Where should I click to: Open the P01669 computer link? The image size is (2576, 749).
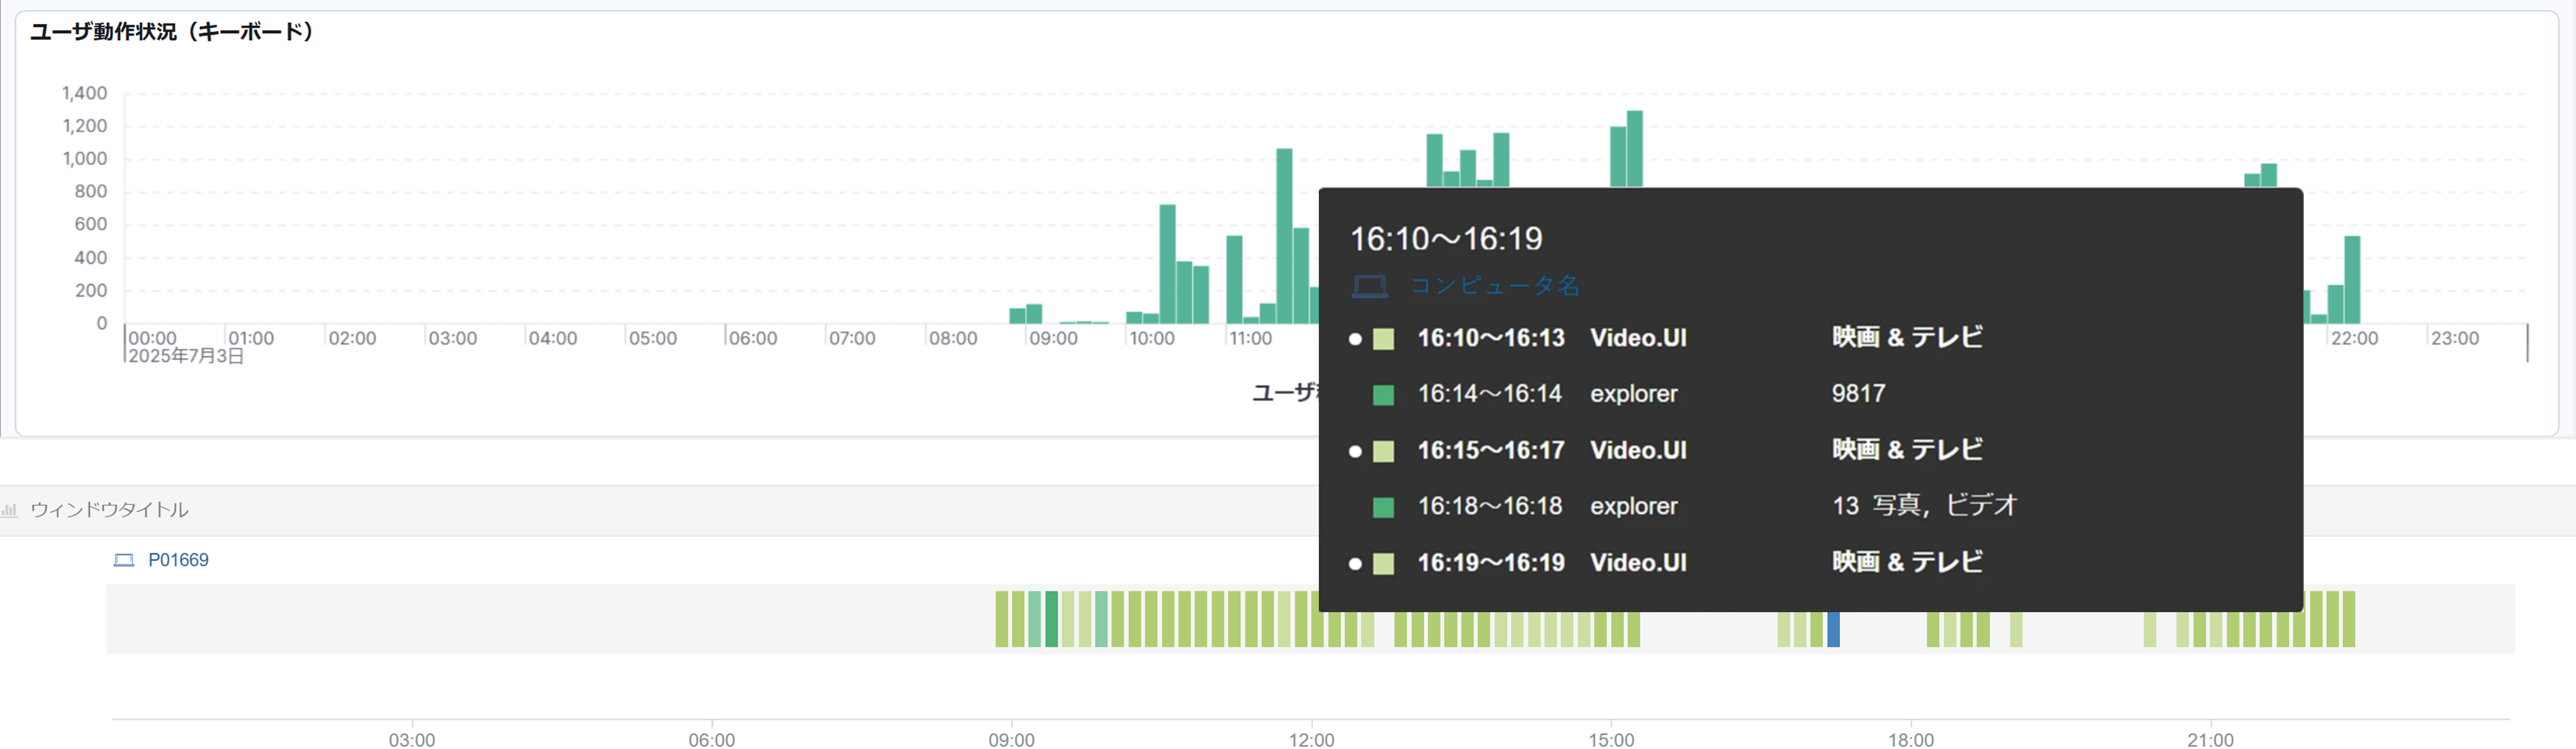click(178, 560)
